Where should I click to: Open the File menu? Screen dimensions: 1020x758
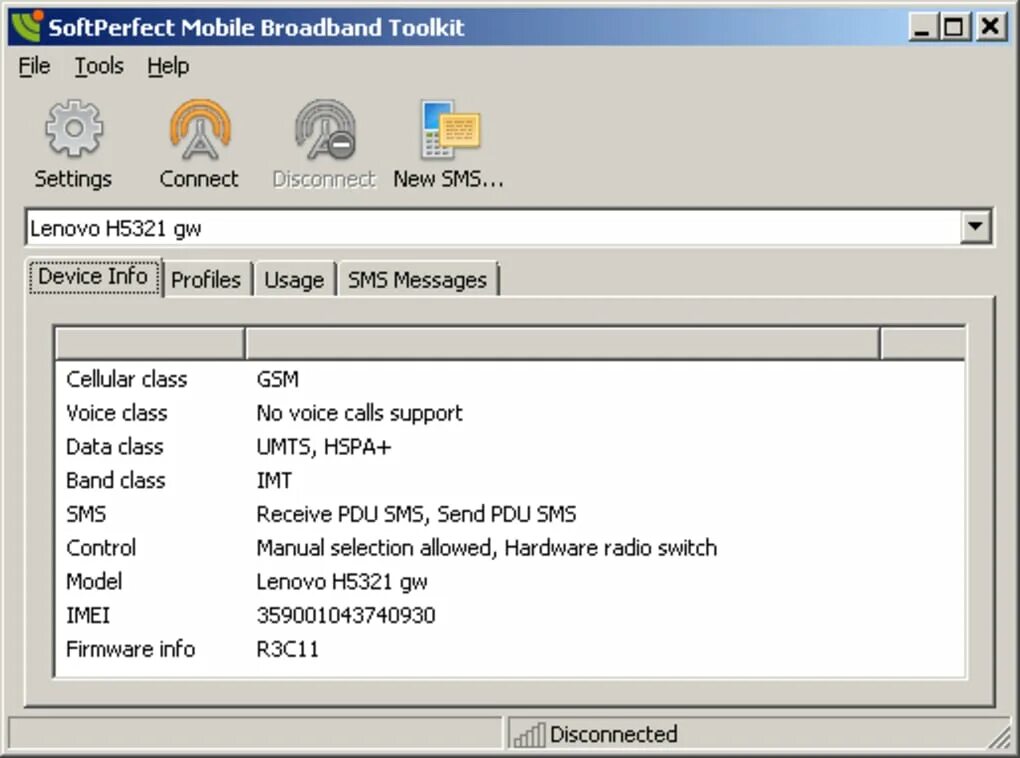tap(33, 66)
